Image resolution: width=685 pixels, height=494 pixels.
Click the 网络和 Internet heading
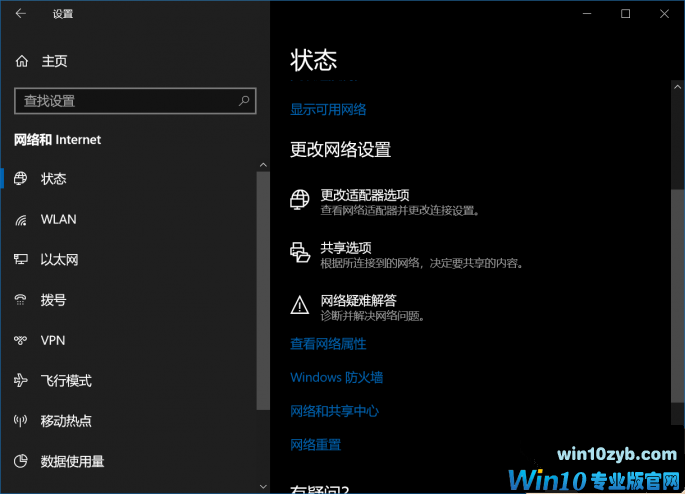click(57, 140)
